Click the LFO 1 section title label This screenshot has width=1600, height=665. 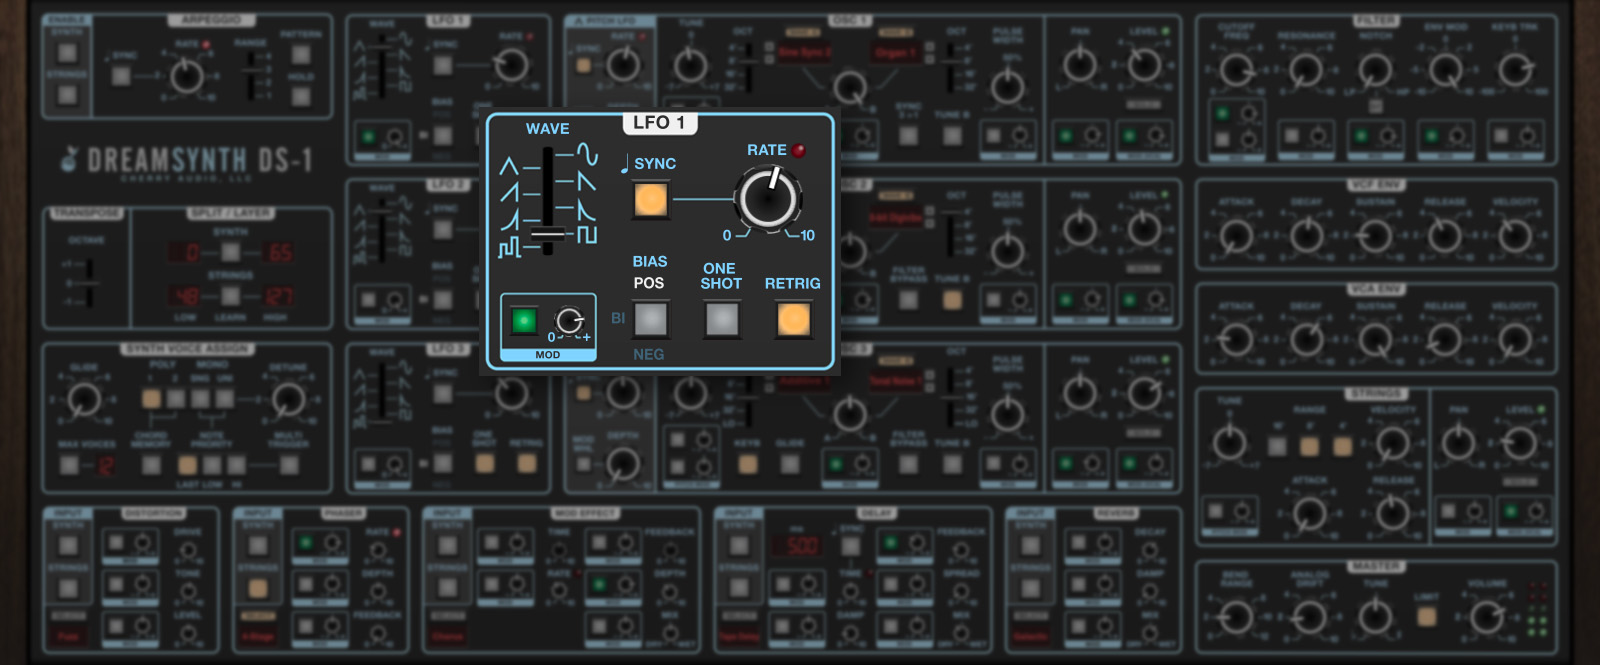658,123
